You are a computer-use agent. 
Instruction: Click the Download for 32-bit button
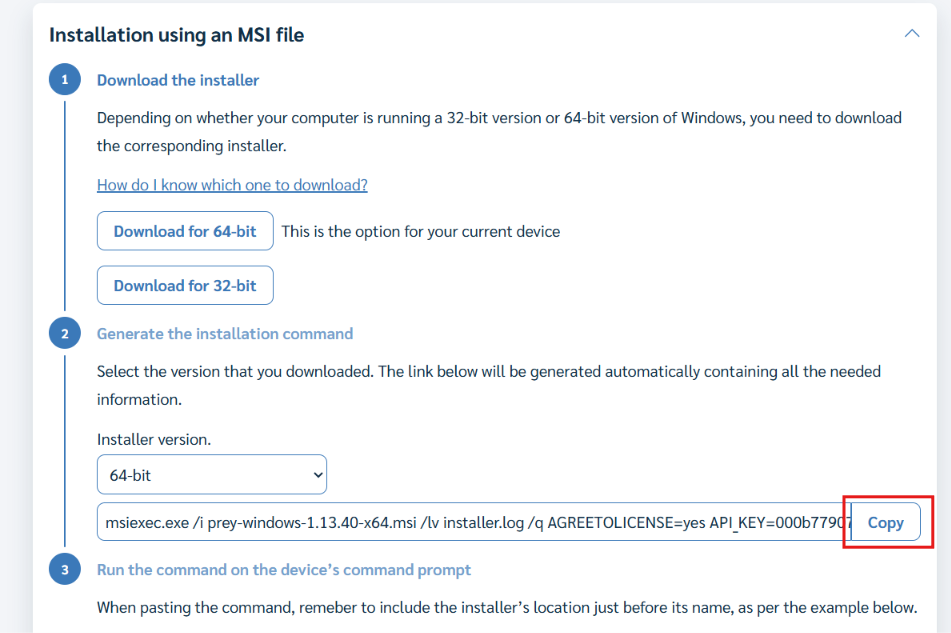coord(185,285)
